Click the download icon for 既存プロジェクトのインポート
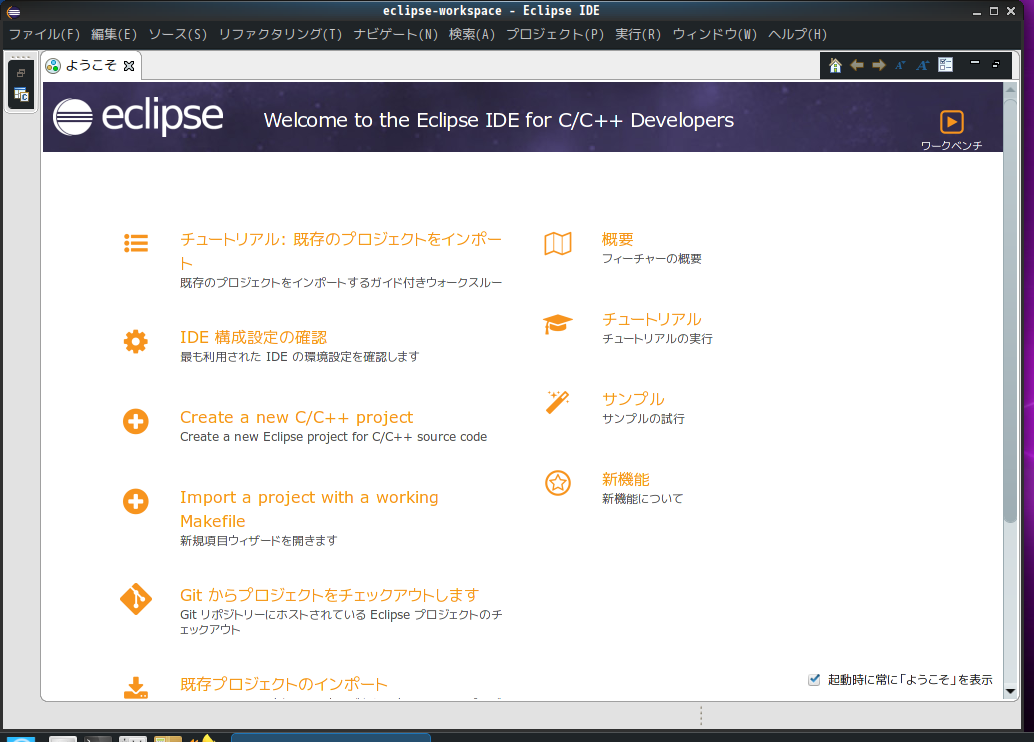This screenshot has height=742, width=1034. coord(136,688)
